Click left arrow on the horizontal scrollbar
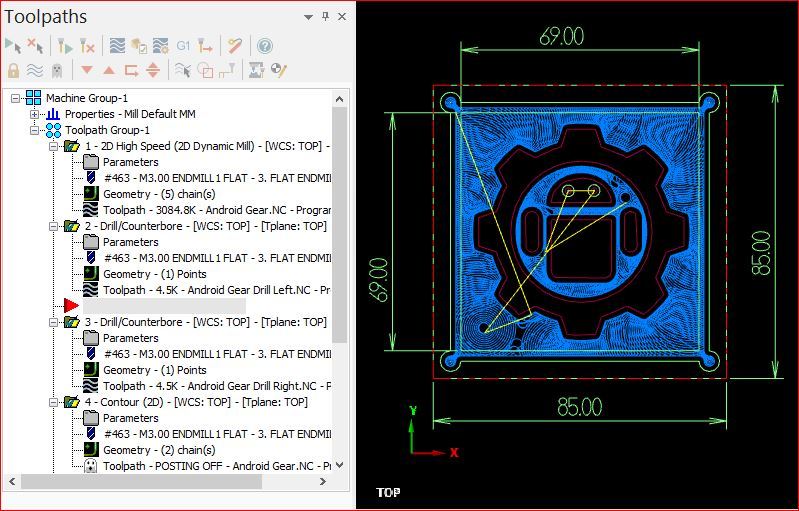The height and width of the screenshot is (511, 799). [13, 481]
